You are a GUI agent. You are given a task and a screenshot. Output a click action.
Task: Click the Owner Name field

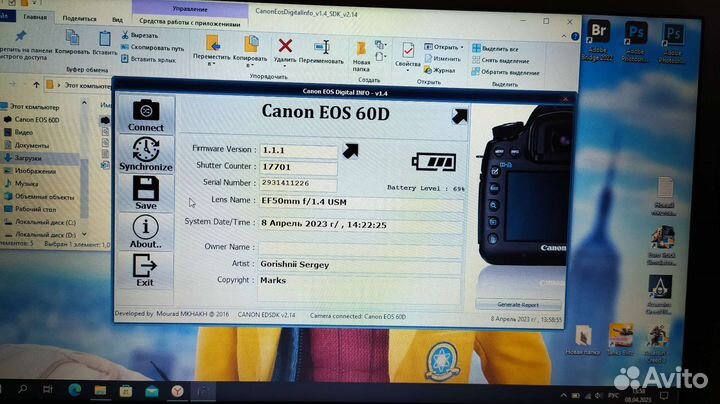click(x=360, y=248)
